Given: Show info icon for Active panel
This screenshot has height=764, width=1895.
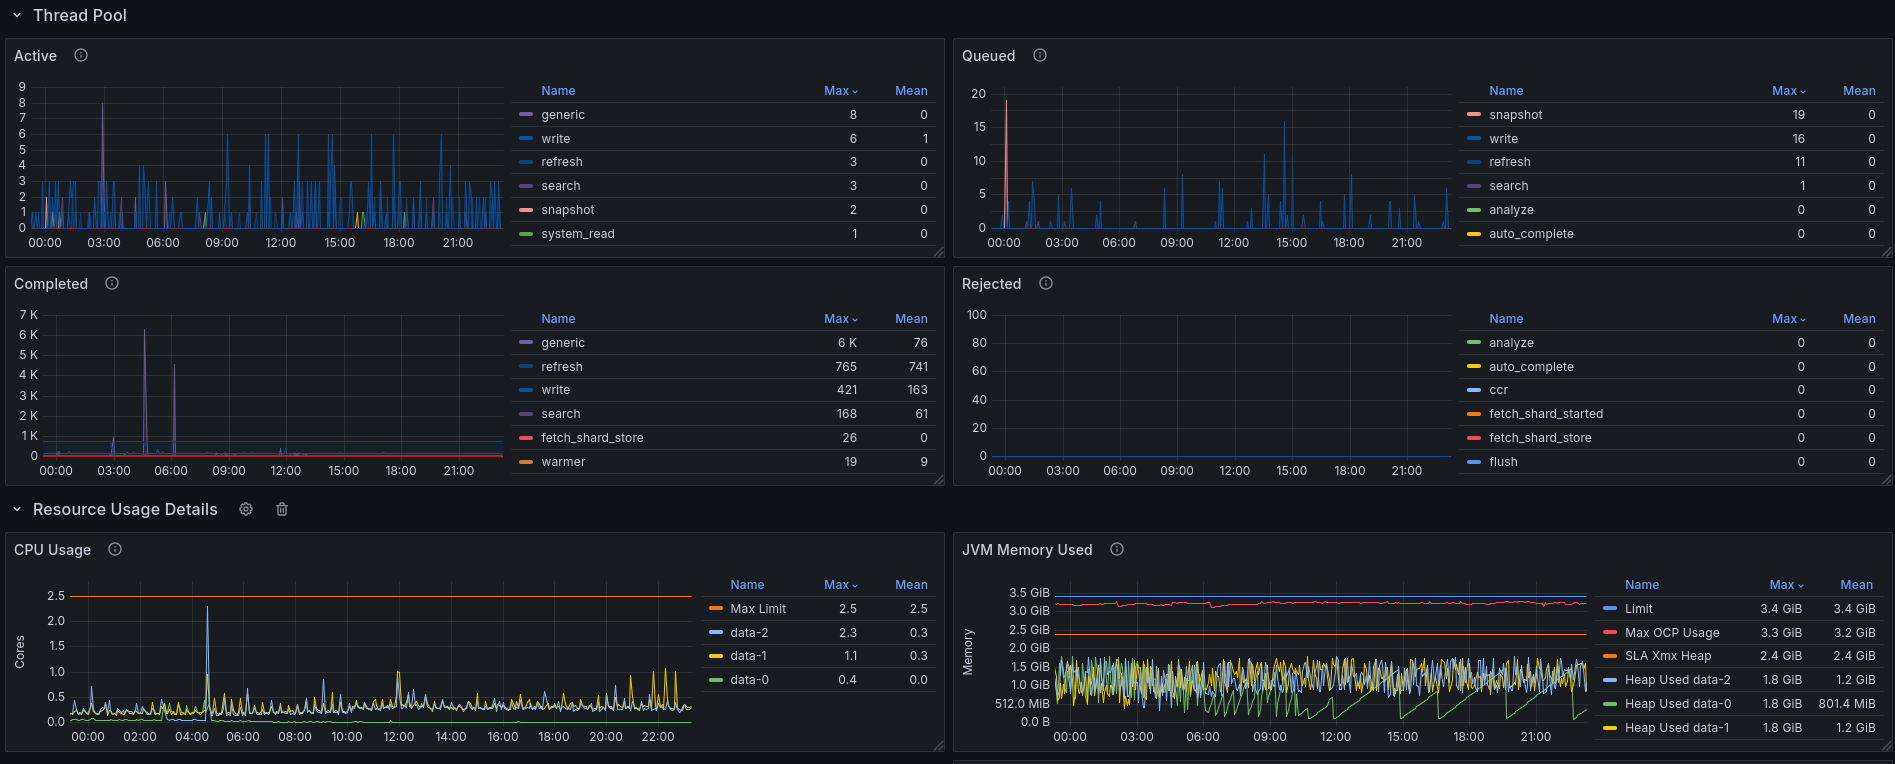Looking at the screenshot, I should 81,55.
